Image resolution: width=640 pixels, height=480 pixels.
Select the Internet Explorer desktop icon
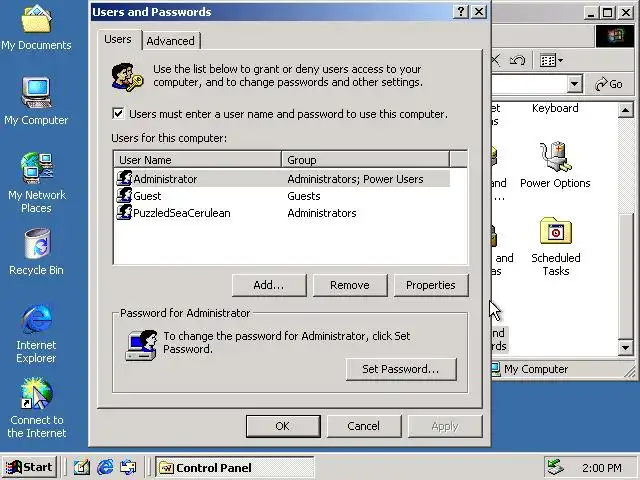pos(36,333)
